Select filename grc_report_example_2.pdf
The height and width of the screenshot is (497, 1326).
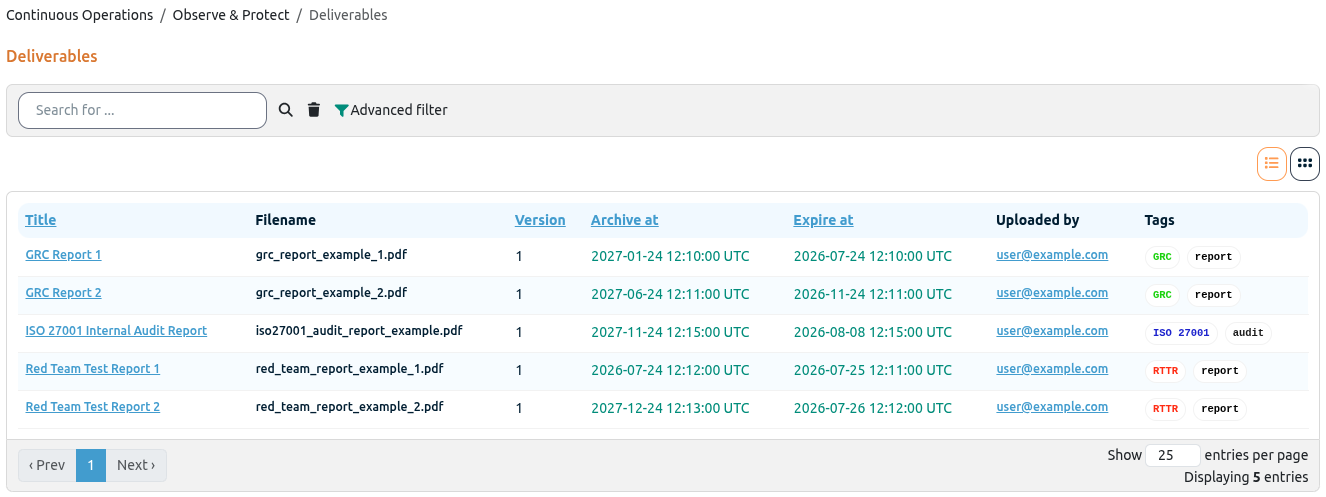[x=331, y=293]
